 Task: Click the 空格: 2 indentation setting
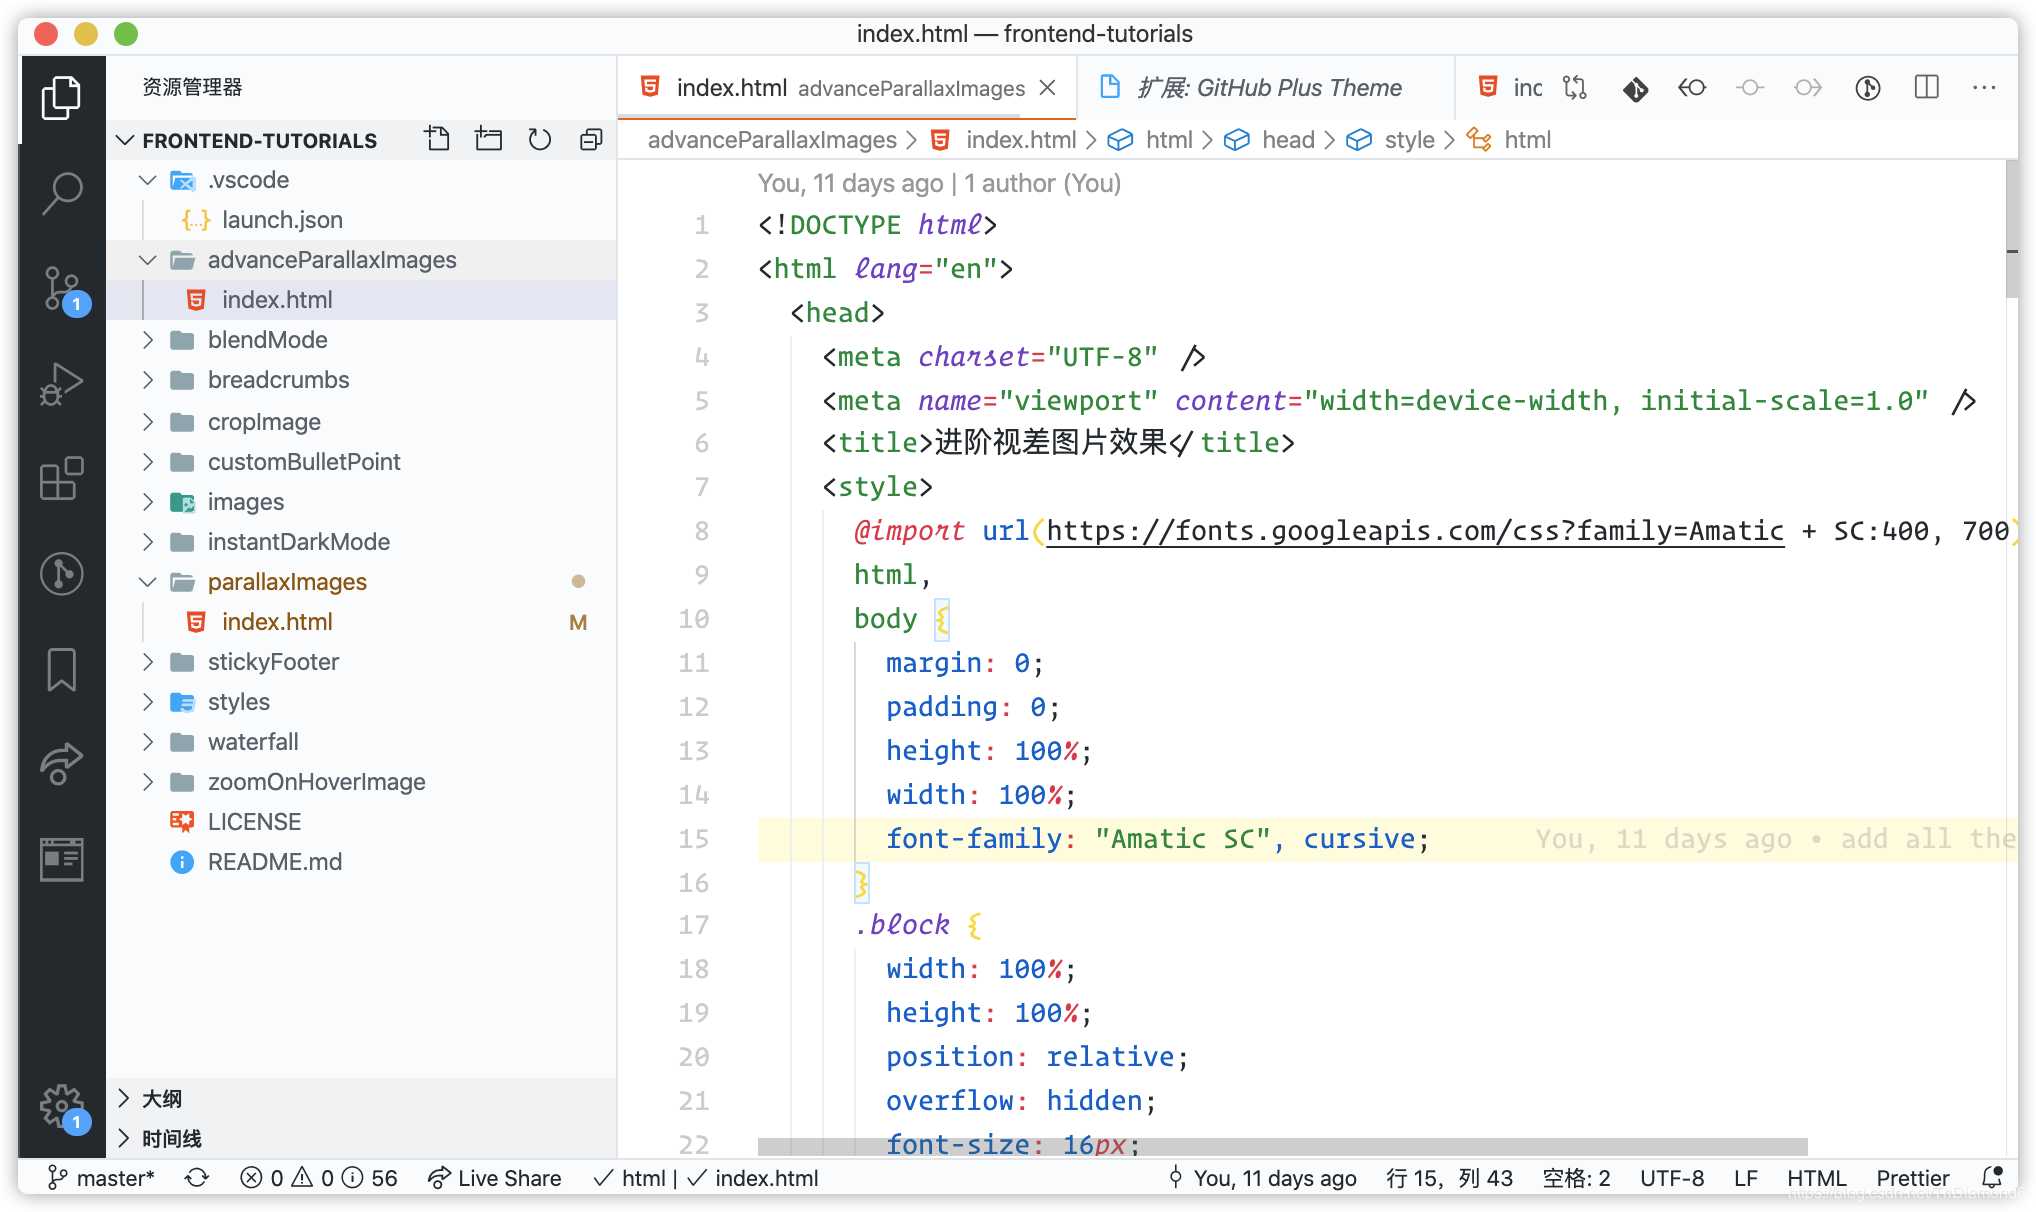(1576, 1178)
